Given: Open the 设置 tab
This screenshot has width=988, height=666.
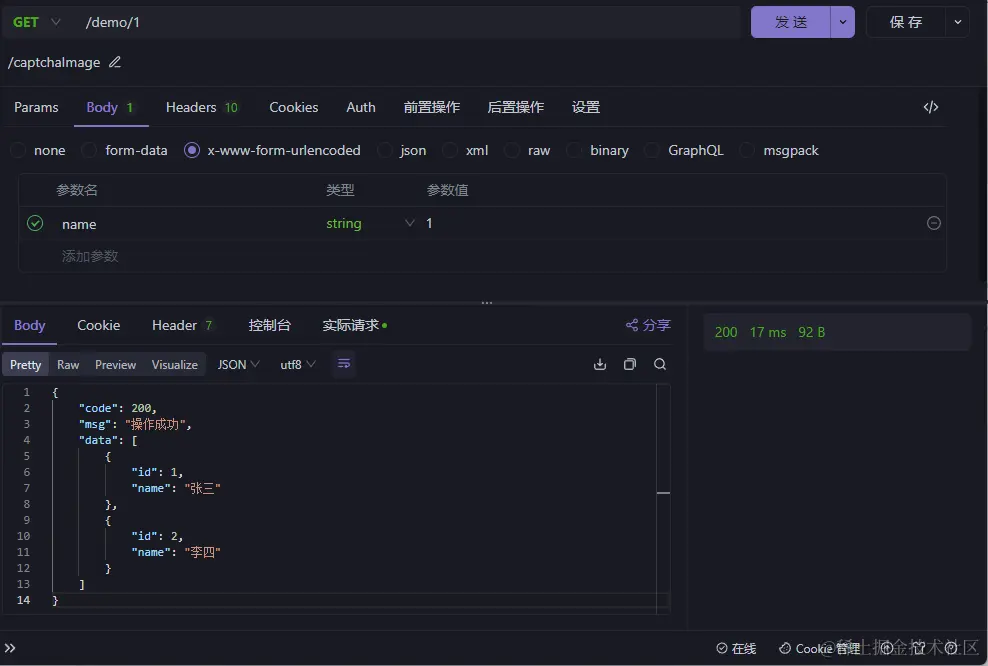Looking at the screenshot, I should tap(585, 107).
